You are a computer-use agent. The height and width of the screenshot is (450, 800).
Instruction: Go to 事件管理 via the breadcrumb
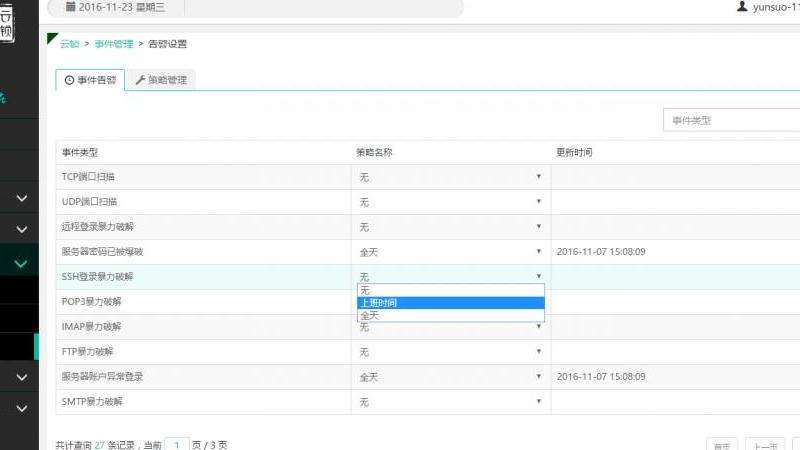coord(113,44)
